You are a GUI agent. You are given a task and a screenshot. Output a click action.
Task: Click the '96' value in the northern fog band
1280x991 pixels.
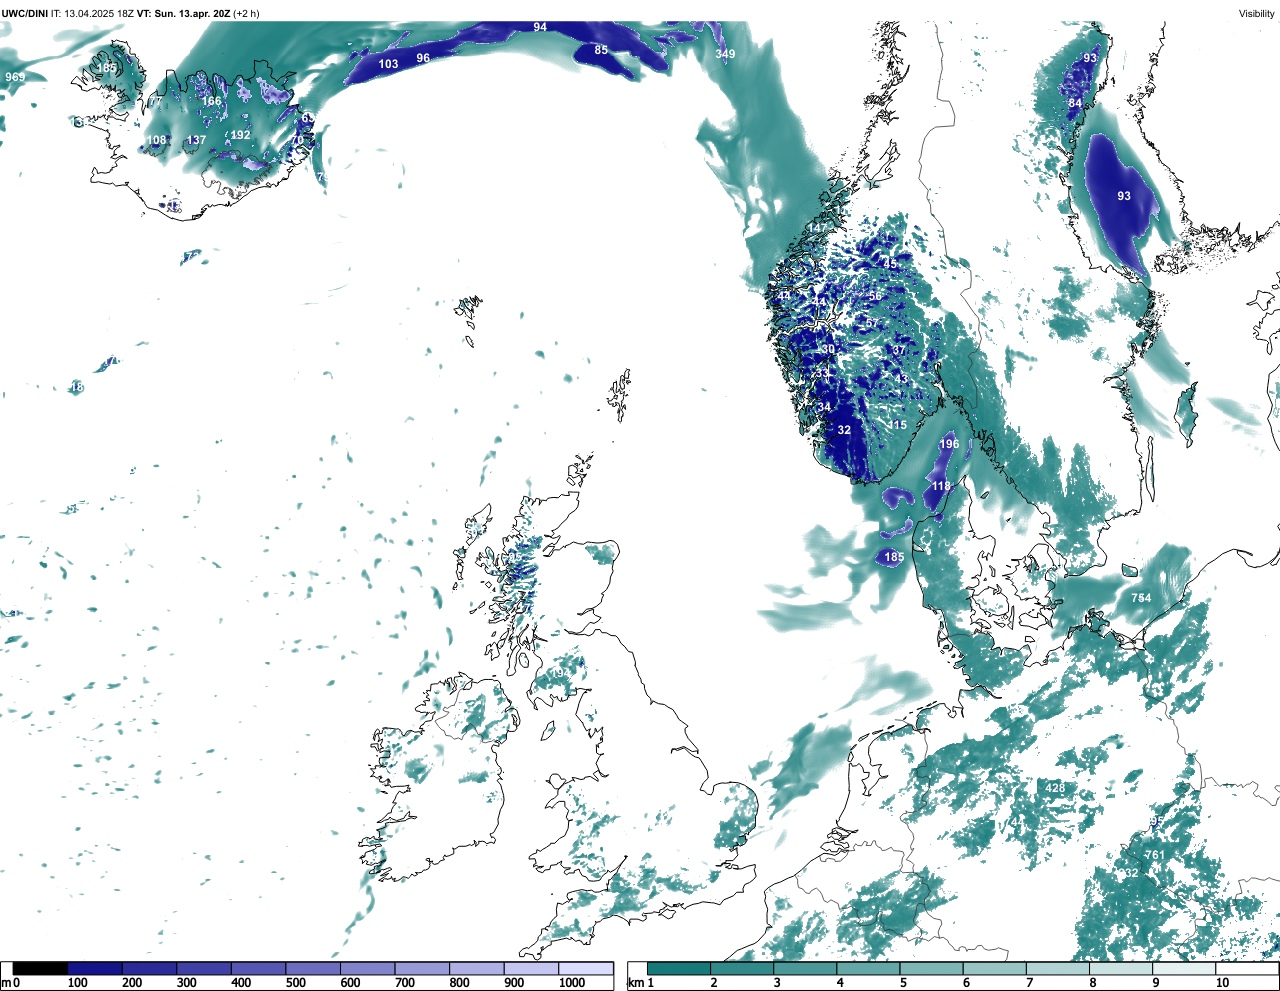point(423,58)
